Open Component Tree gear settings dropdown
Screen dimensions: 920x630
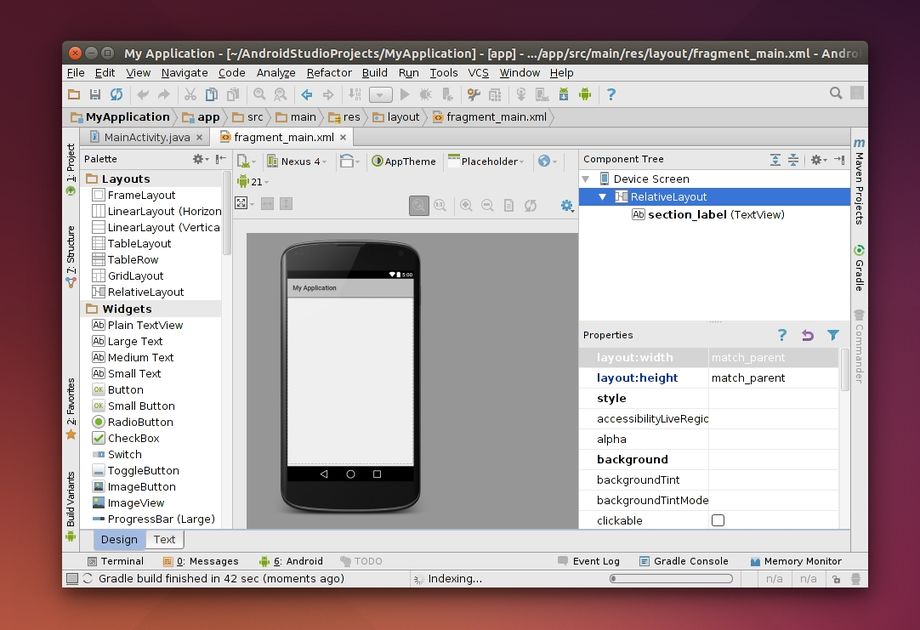pos(818,160)
